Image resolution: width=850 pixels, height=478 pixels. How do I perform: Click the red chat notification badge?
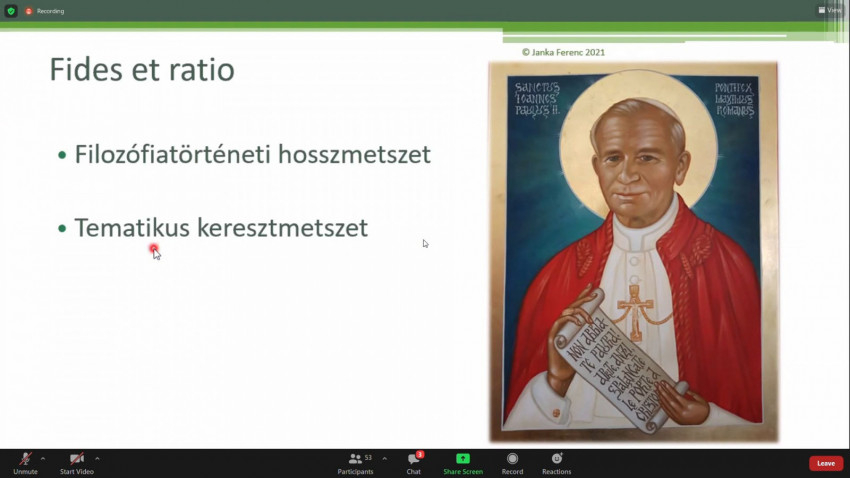pyautogui.click(x=420, y=454)
